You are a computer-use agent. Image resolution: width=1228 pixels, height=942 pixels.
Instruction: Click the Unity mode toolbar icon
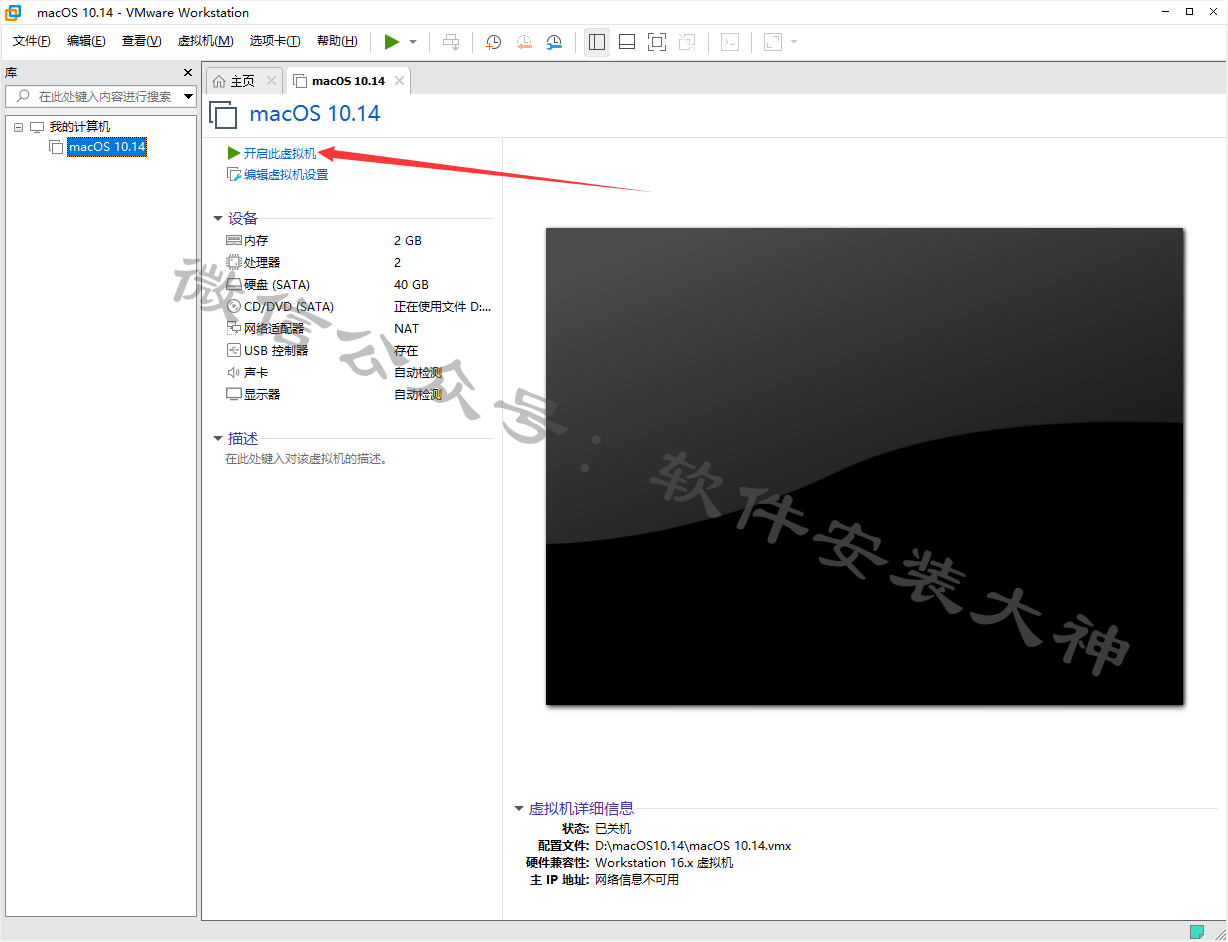pos(687,42)
